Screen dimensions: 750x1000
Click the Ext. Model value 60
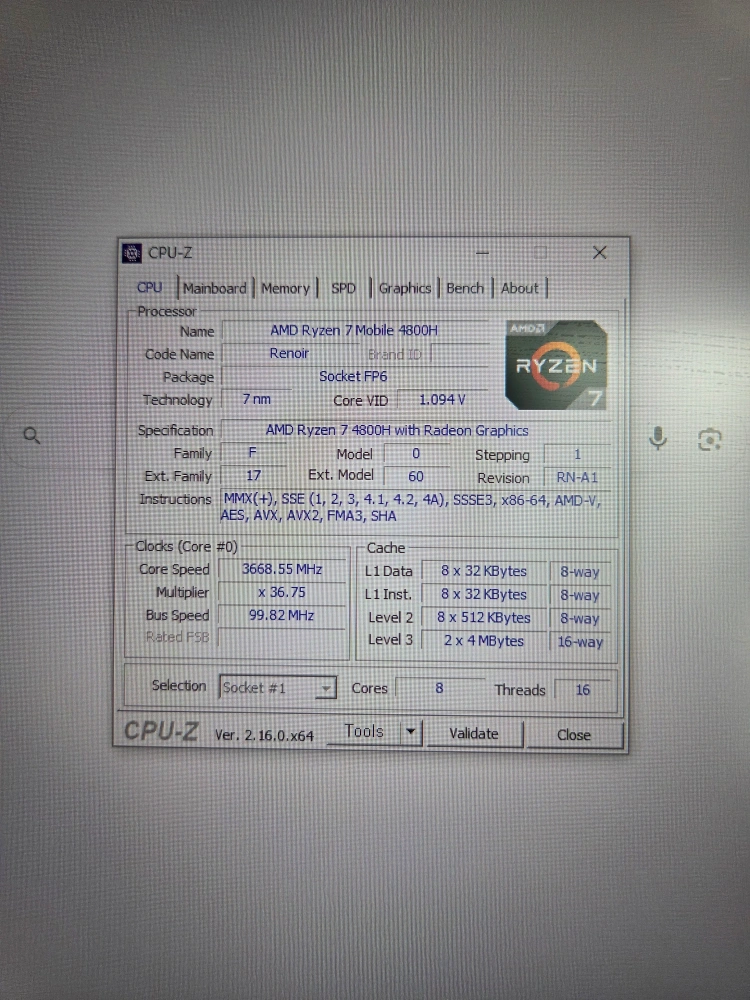tap(416, 476)
